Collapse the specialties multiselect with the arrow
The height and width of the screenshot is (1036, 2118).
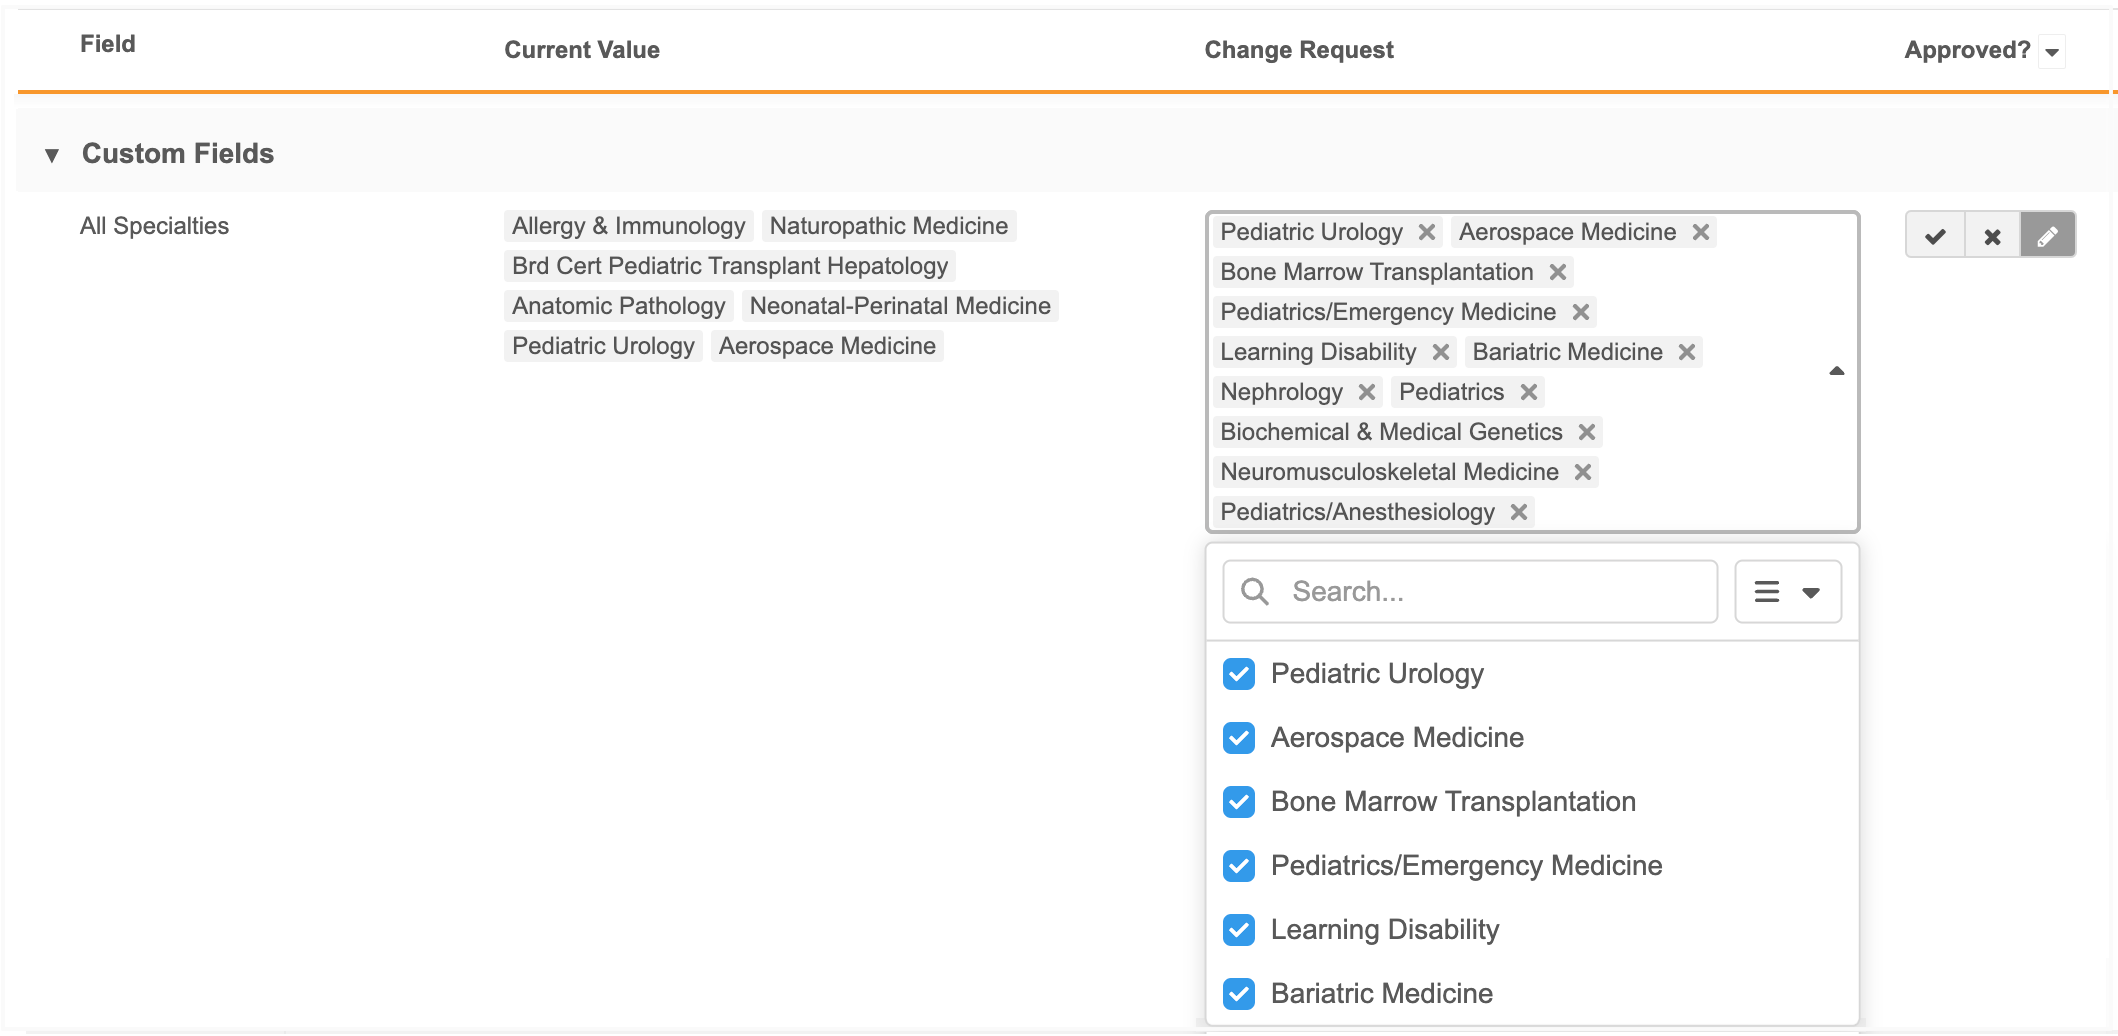tap(1836, 371)
